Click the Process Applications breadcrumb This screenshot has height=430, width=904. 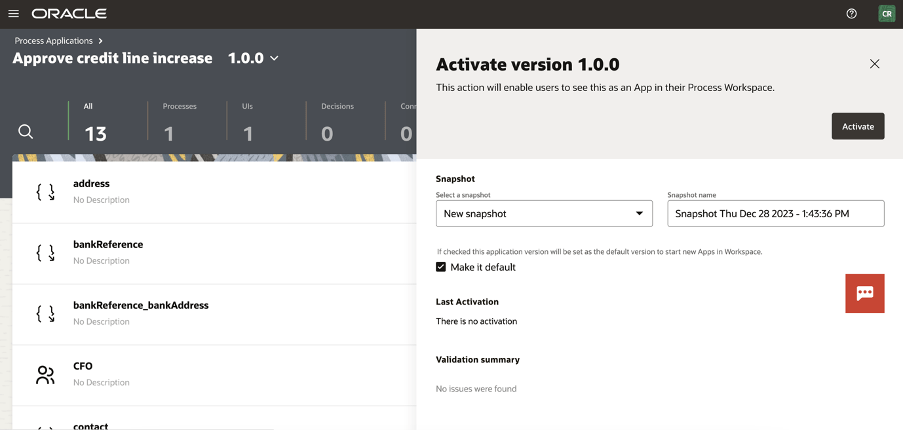[x=54, y=41]
